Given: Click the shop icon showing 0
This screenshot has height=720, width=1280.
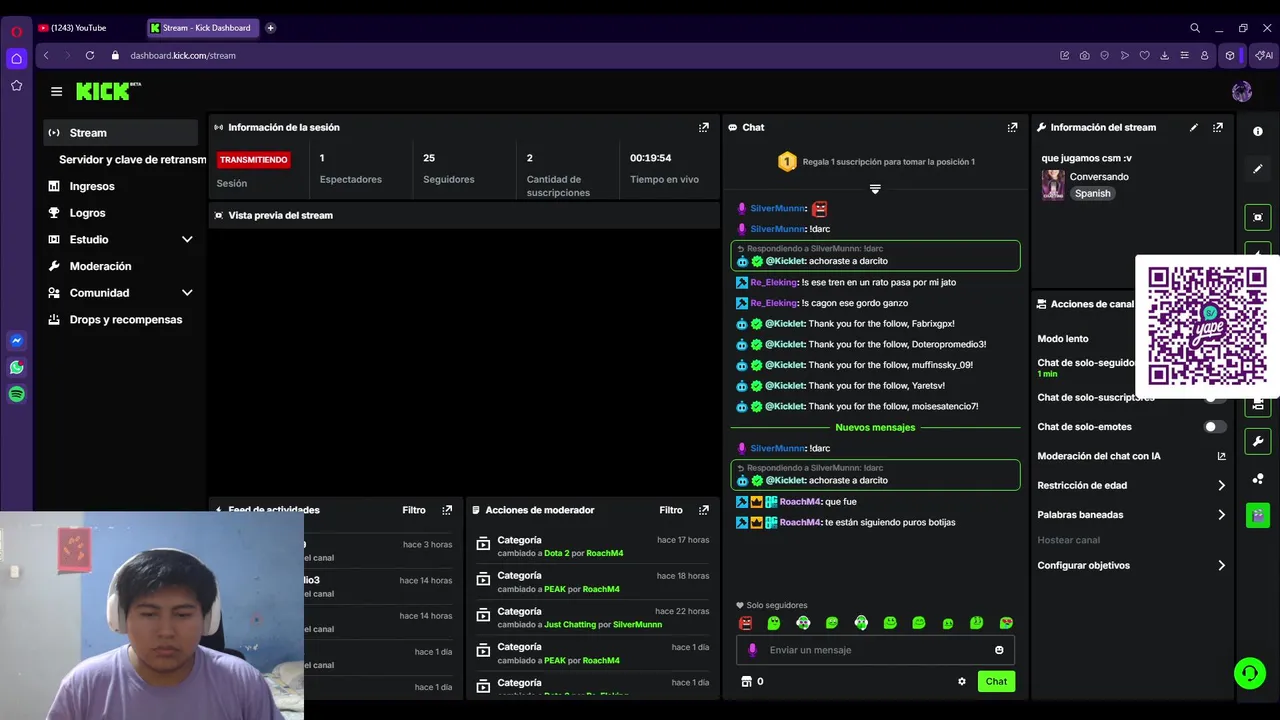Looking at the screenshot, I should click(752, 681).
